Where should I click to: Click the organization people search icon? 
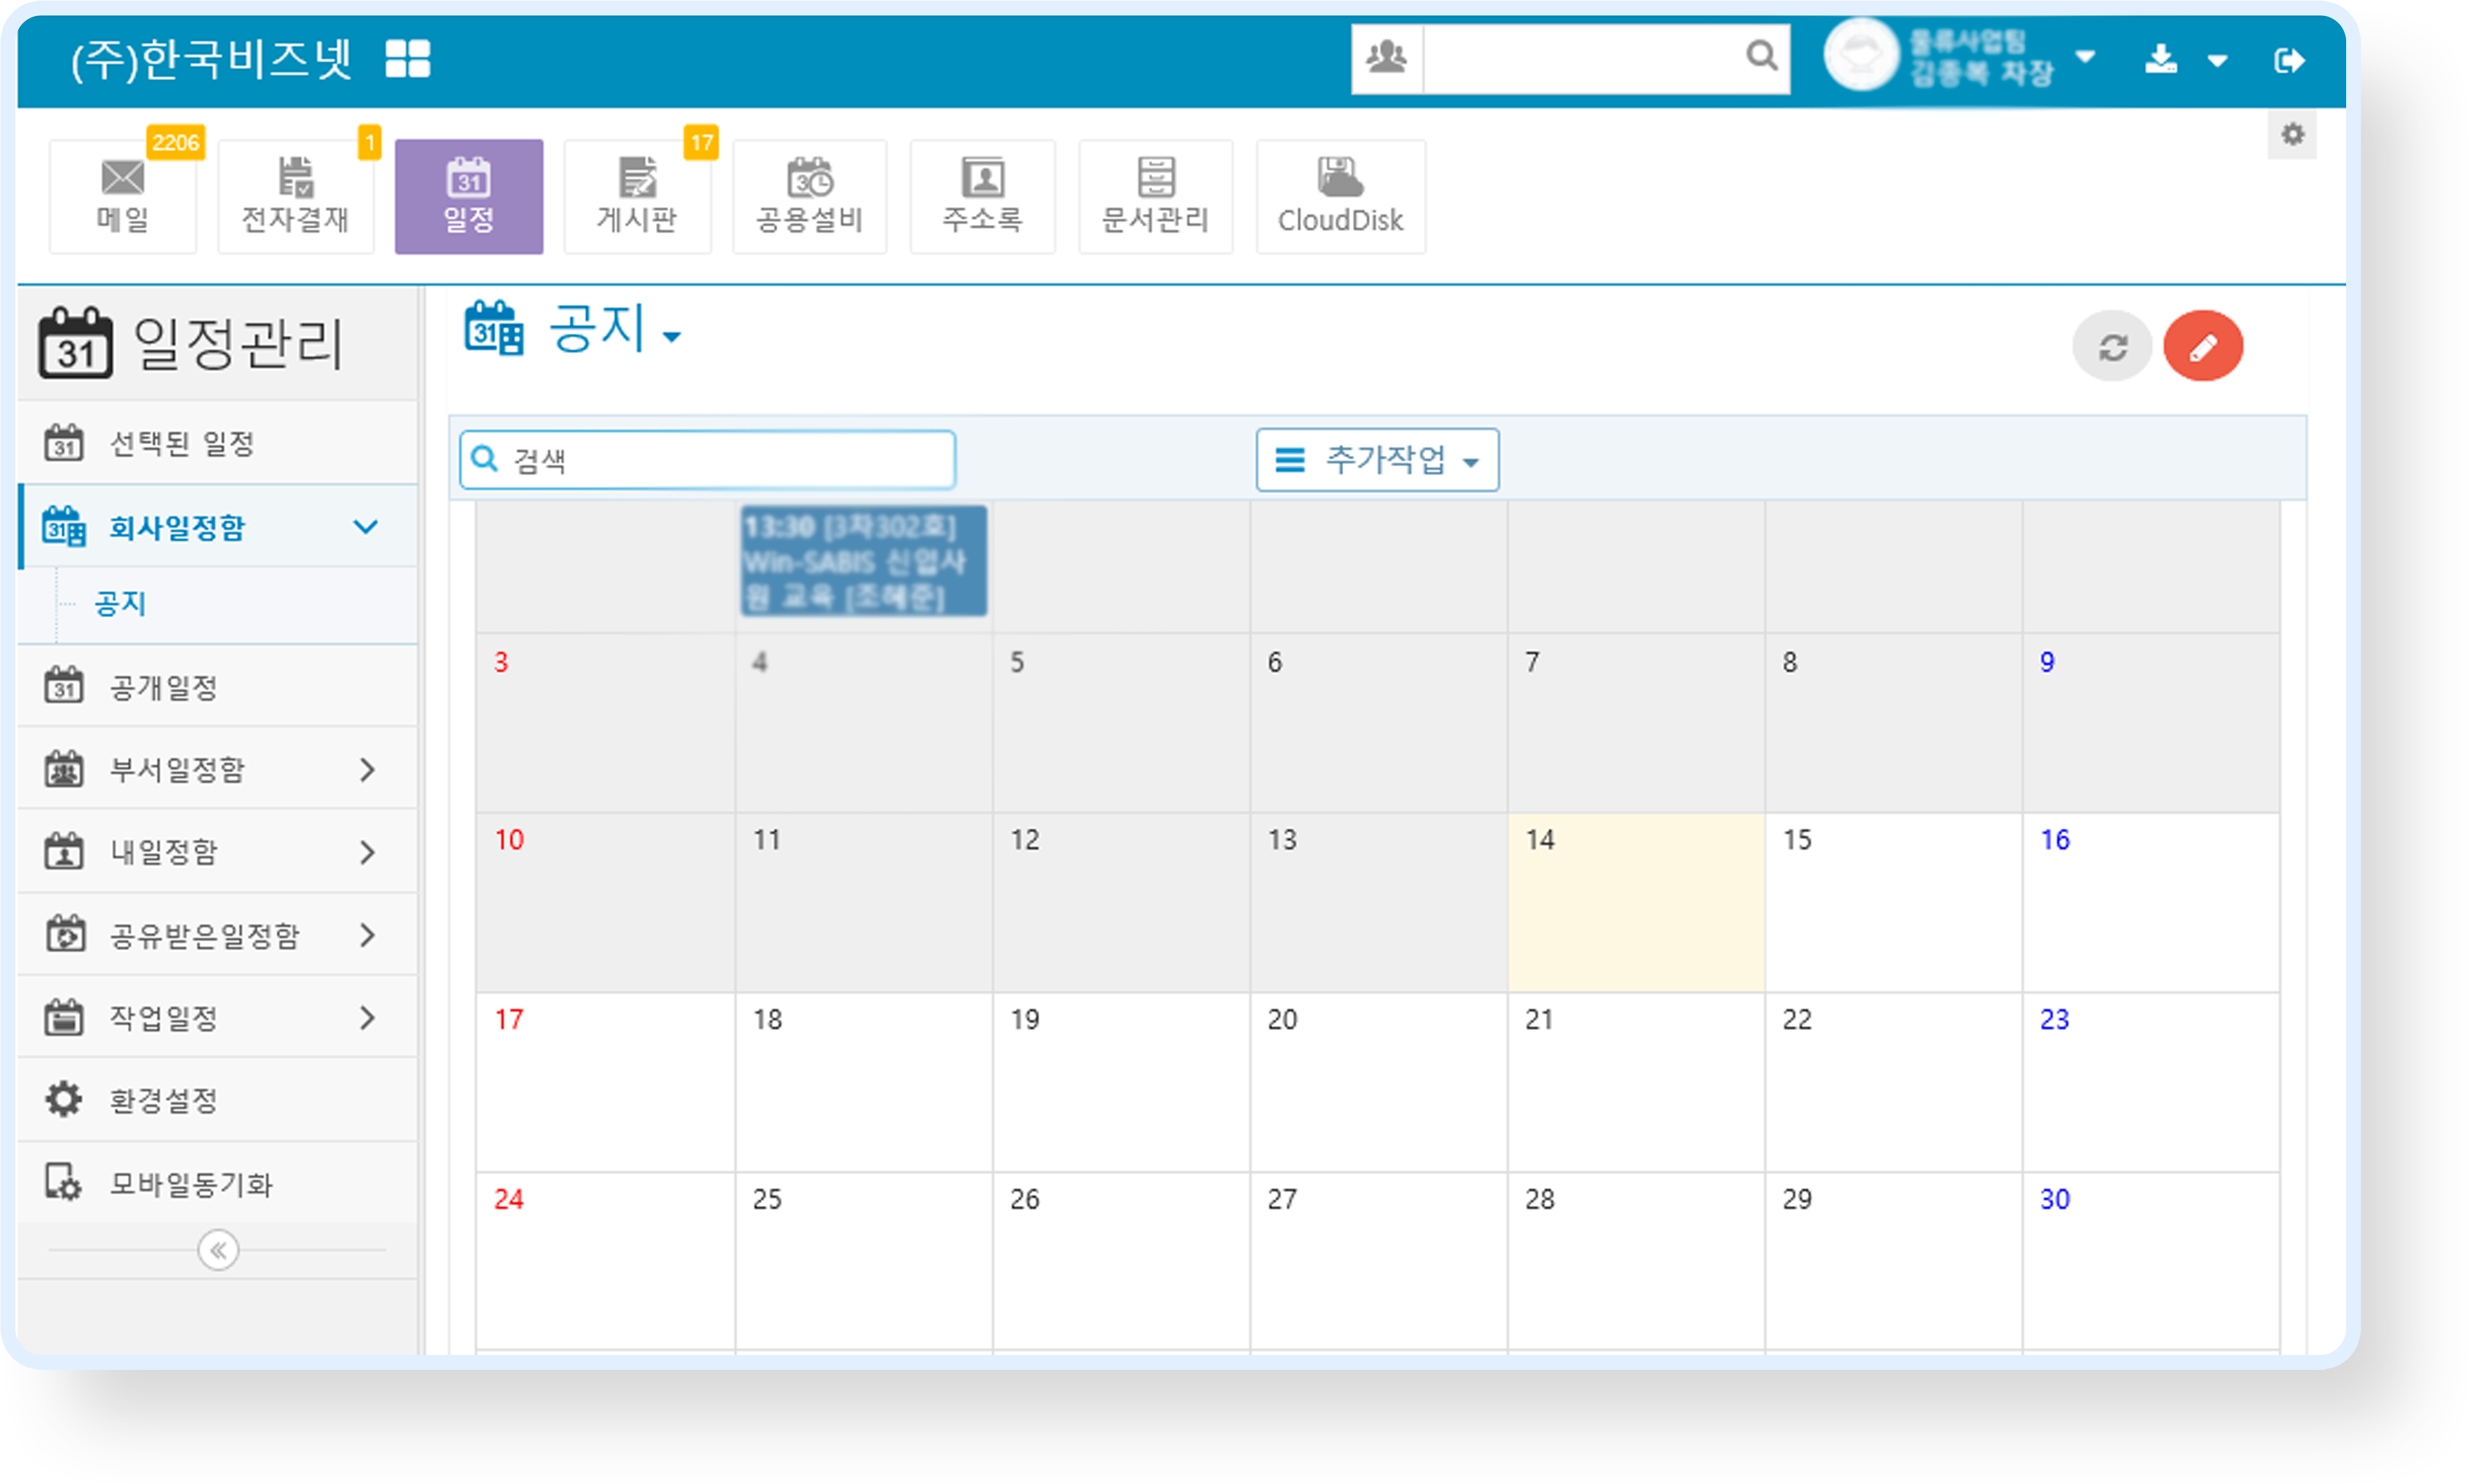[1387, 58]
